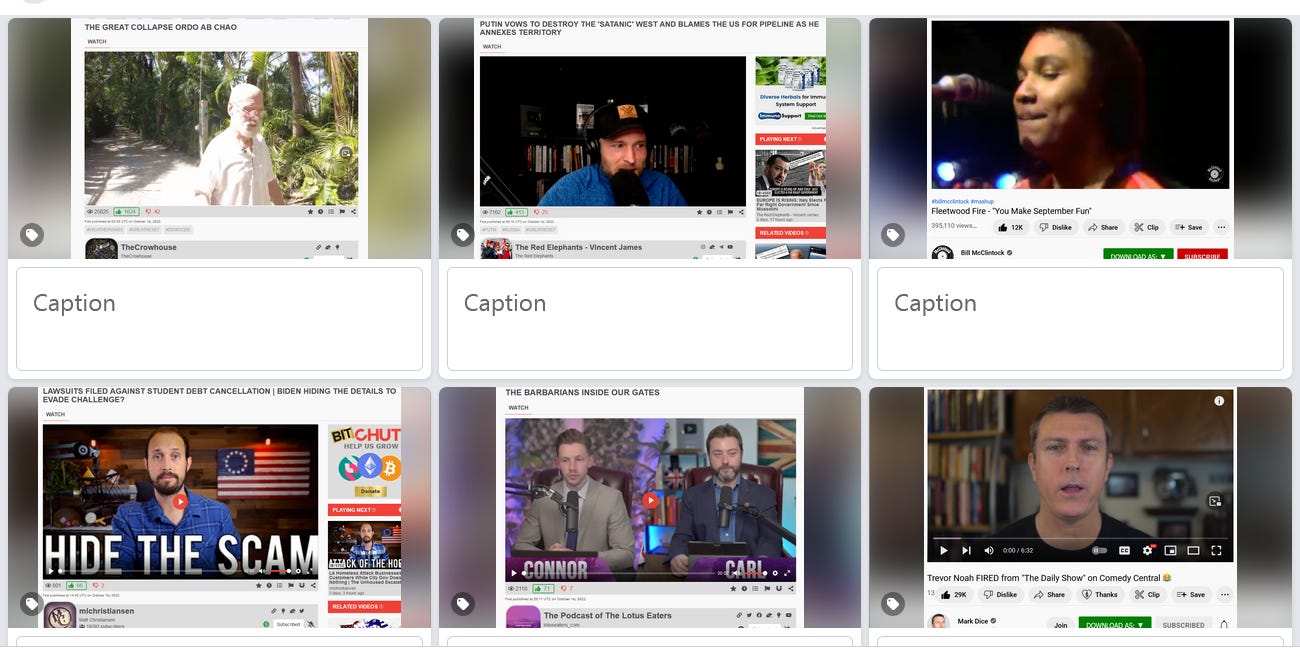Click Dislike under Fleetwood Fire video
The height and width of the screenshot is (657, 1300).
[1055, 227]
